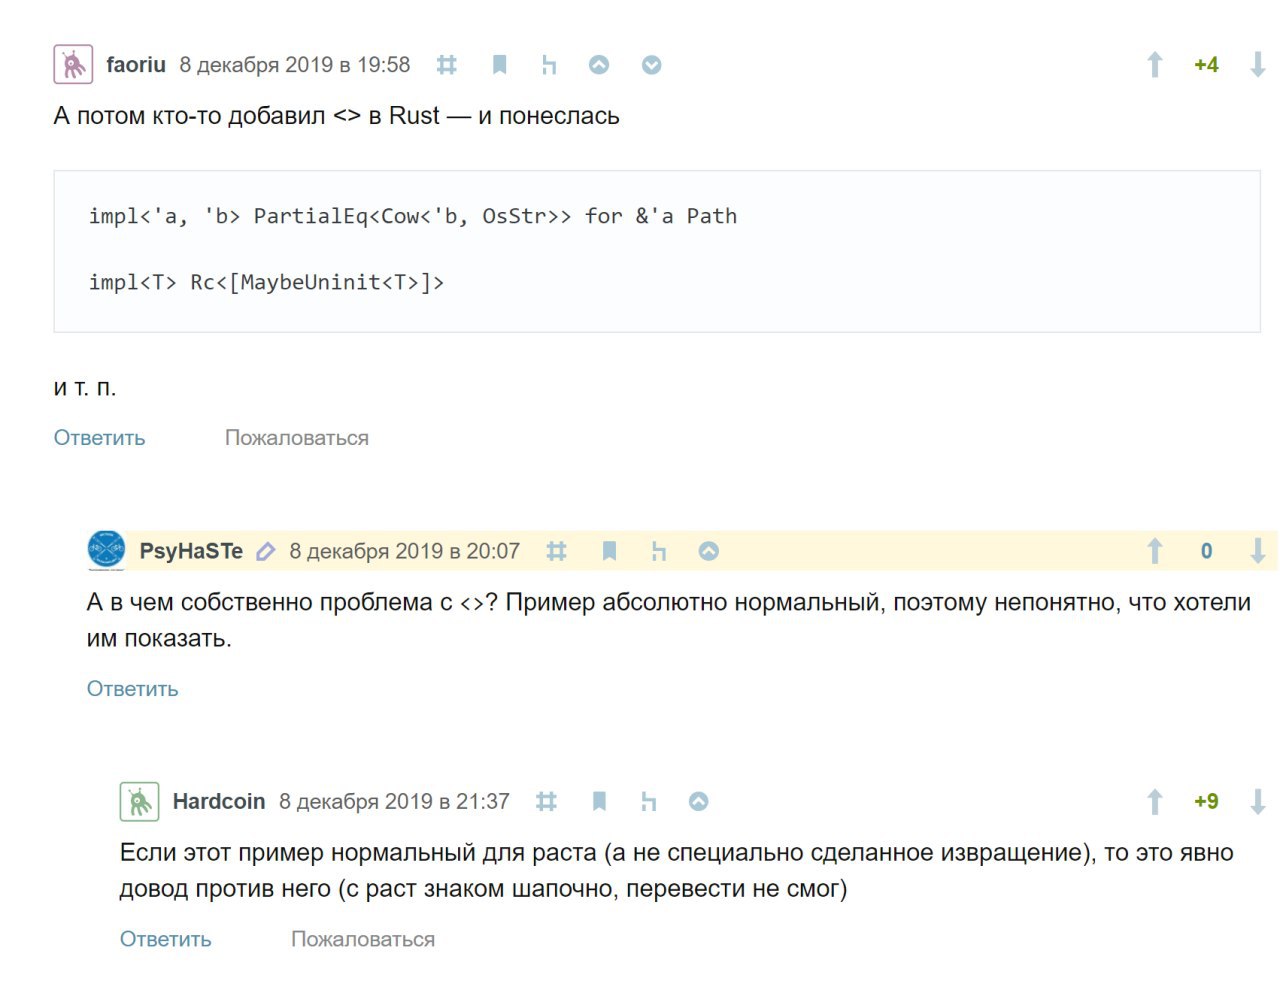Open Hardcoin's avatar thumbnail
The image size is (1280, 990).
pyautogui.click(x=139, y=801)
